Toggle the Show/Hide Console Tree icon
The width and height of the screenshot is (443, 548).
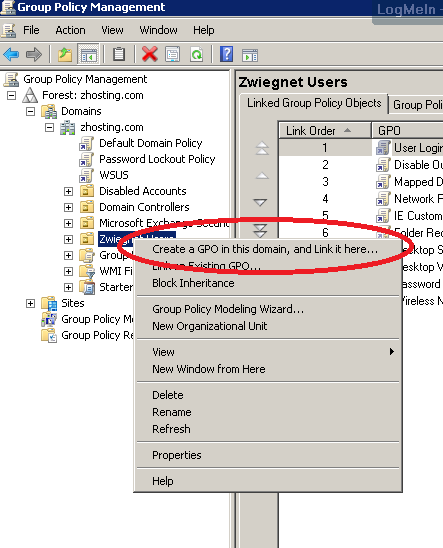click(88, 55)
